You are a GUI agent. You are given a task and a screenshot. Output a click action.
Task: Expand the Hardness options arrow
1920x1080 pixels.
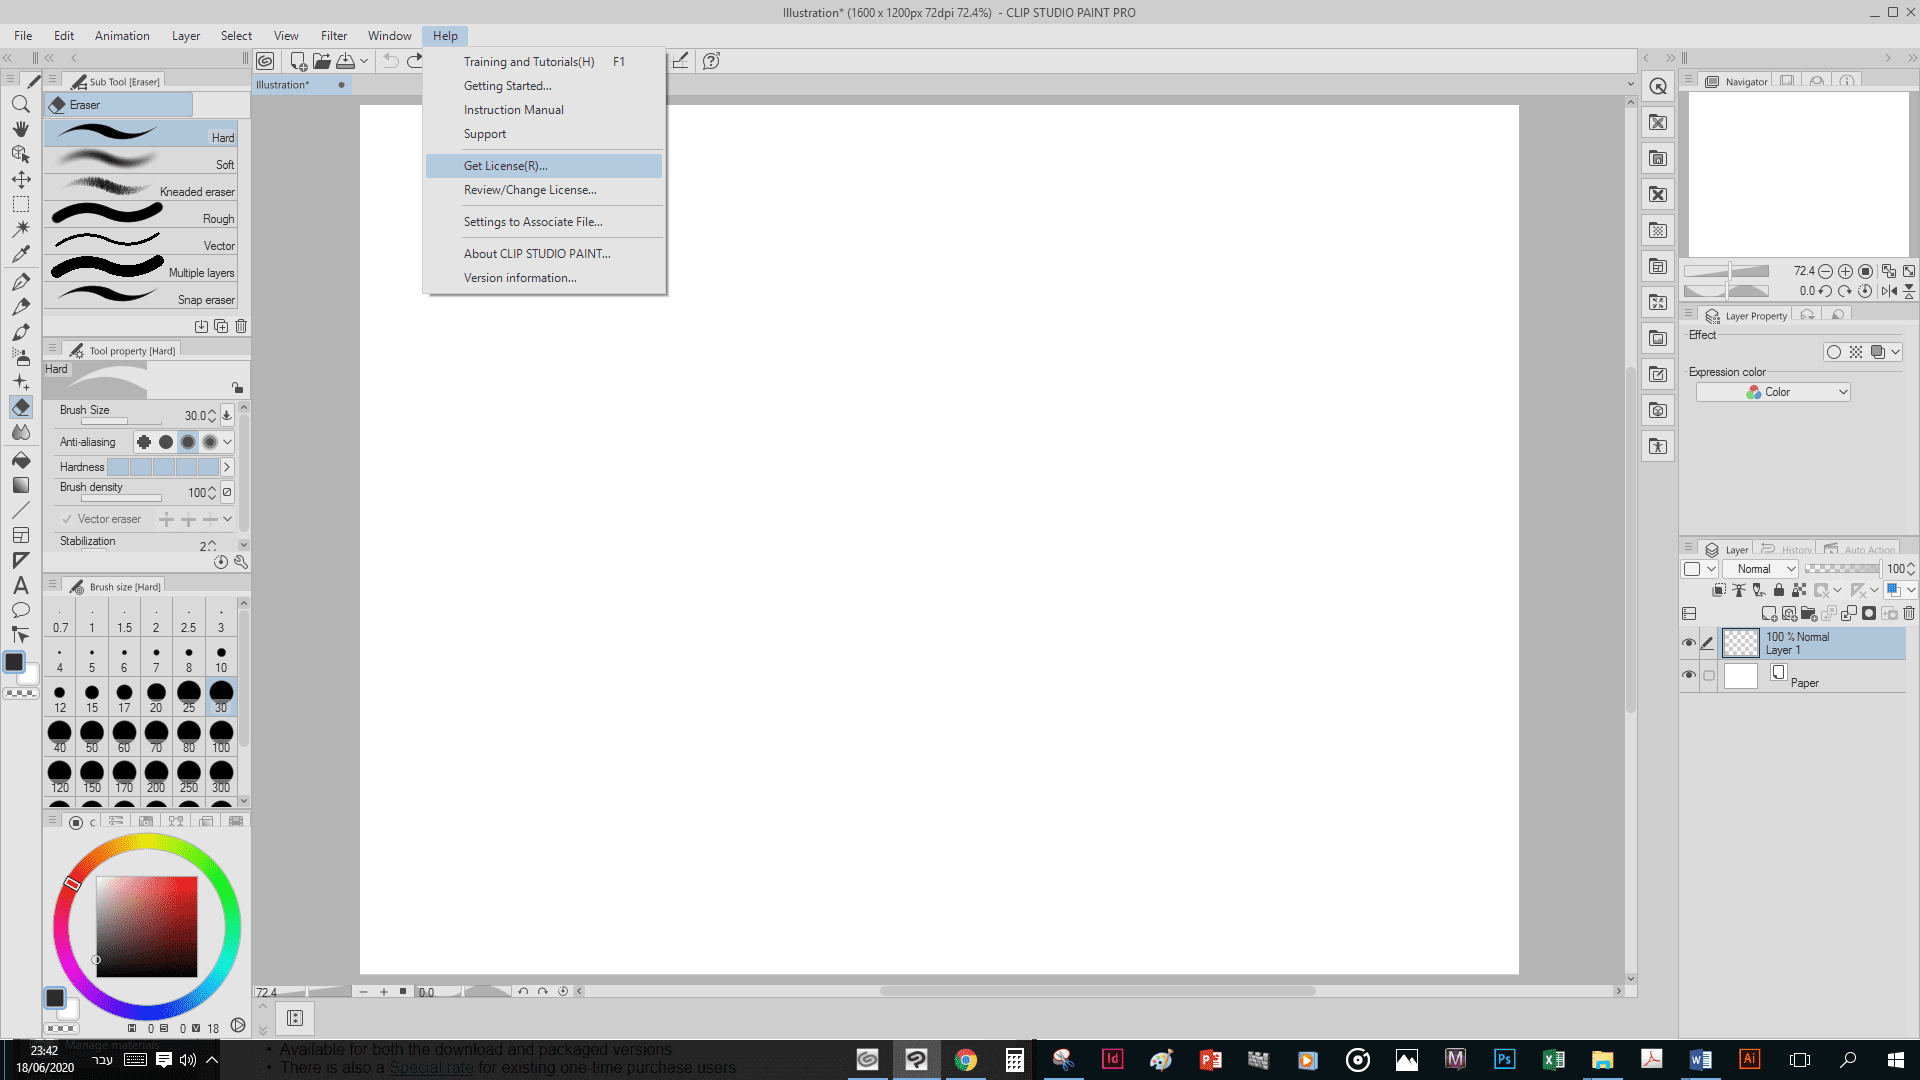click(227, 467)
